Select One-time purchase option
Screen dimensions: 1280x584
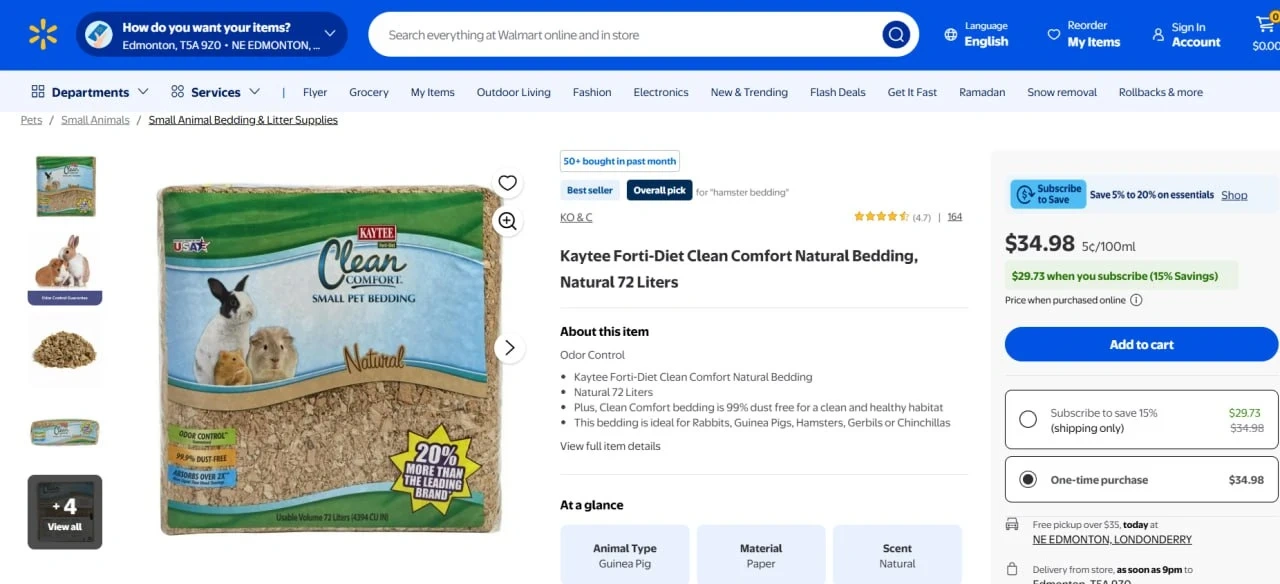1028,480
